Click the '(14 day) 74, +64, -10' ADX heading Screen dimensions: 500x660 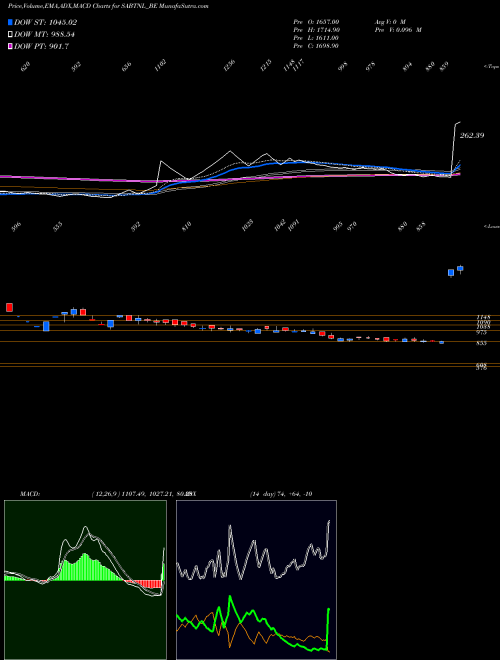(281, 494)
